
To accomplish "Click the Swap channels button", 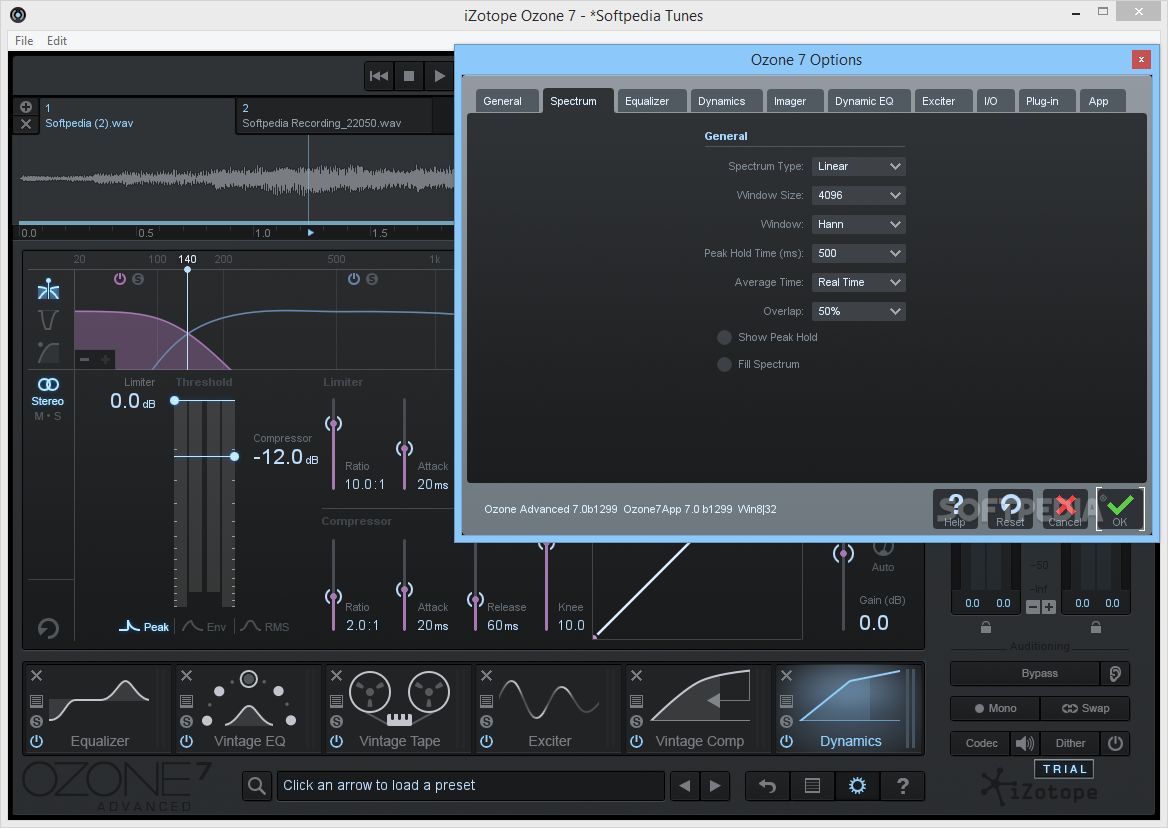I will pyautogui.click(x=1085, y=709).
